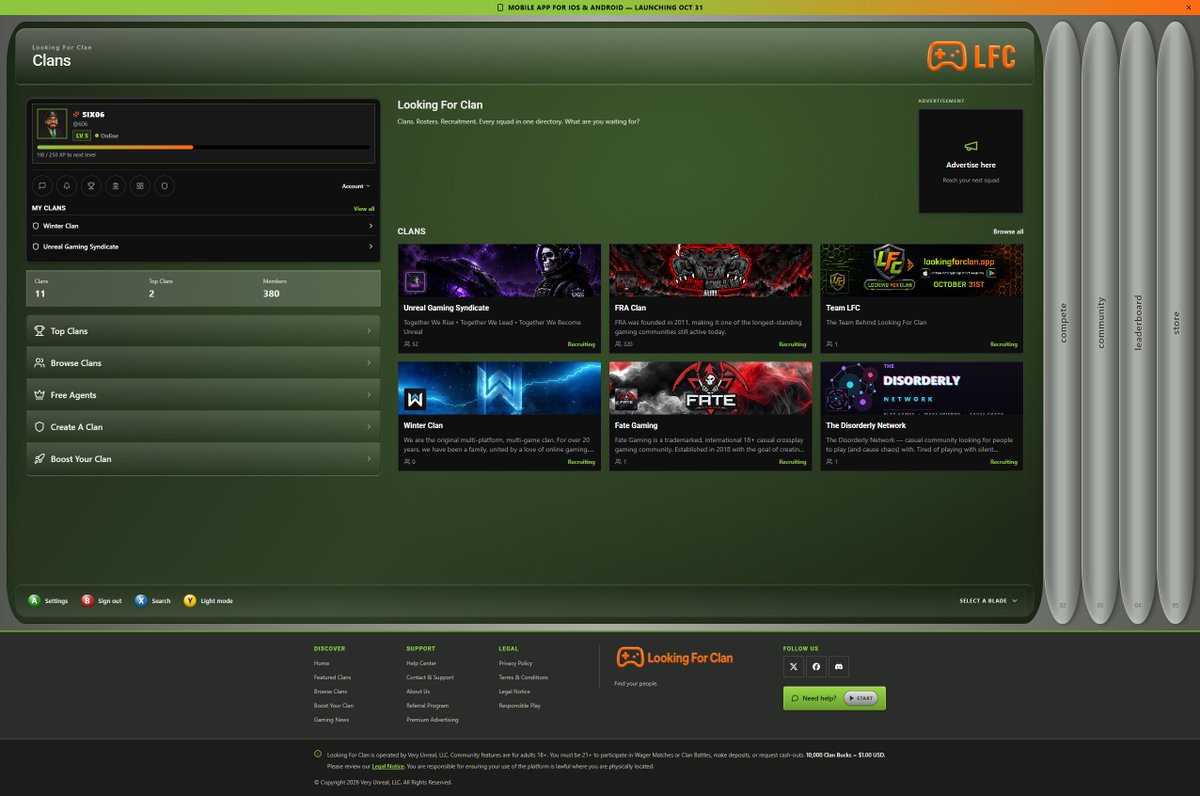The width and height of the screenshot is (1200, 796).
Task: Switch to the compete blade
Action: pyautogui.click(x=1063, y=322)
